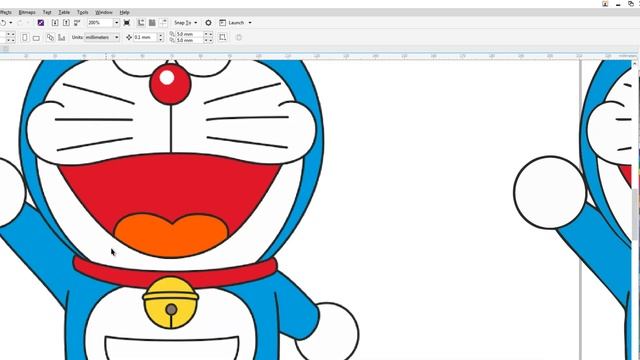Open the Table menu
The image size is (640, 360).
click(64, 12)
